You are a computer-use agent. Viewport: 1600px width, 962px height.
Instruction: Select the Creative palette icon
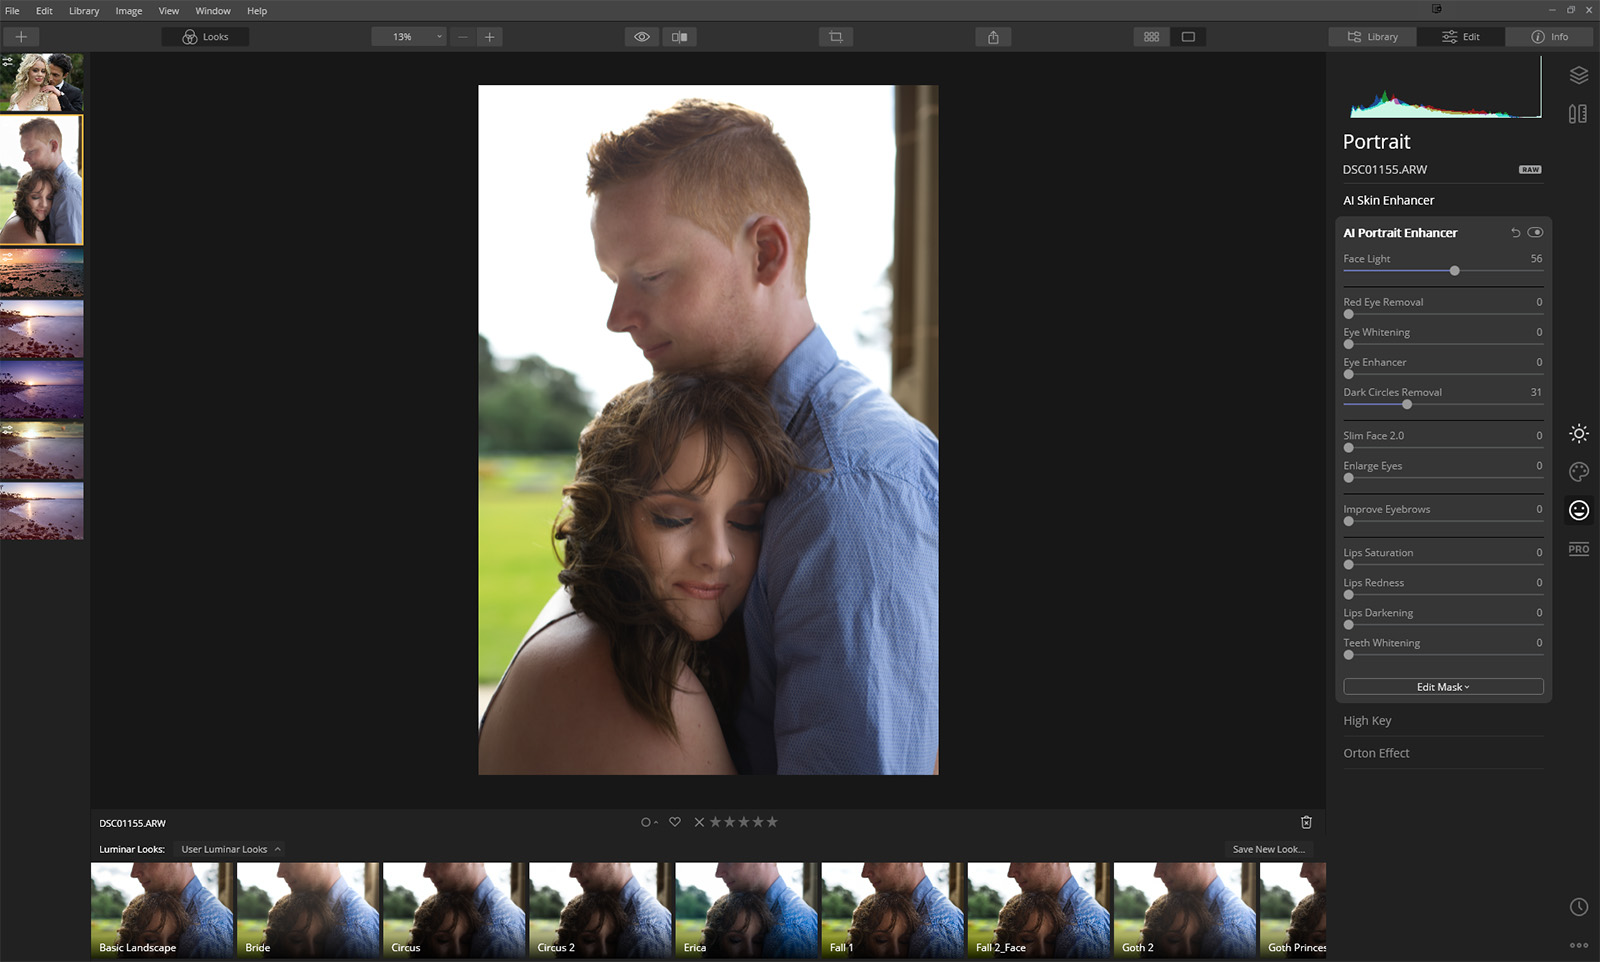click(1578, 472)
